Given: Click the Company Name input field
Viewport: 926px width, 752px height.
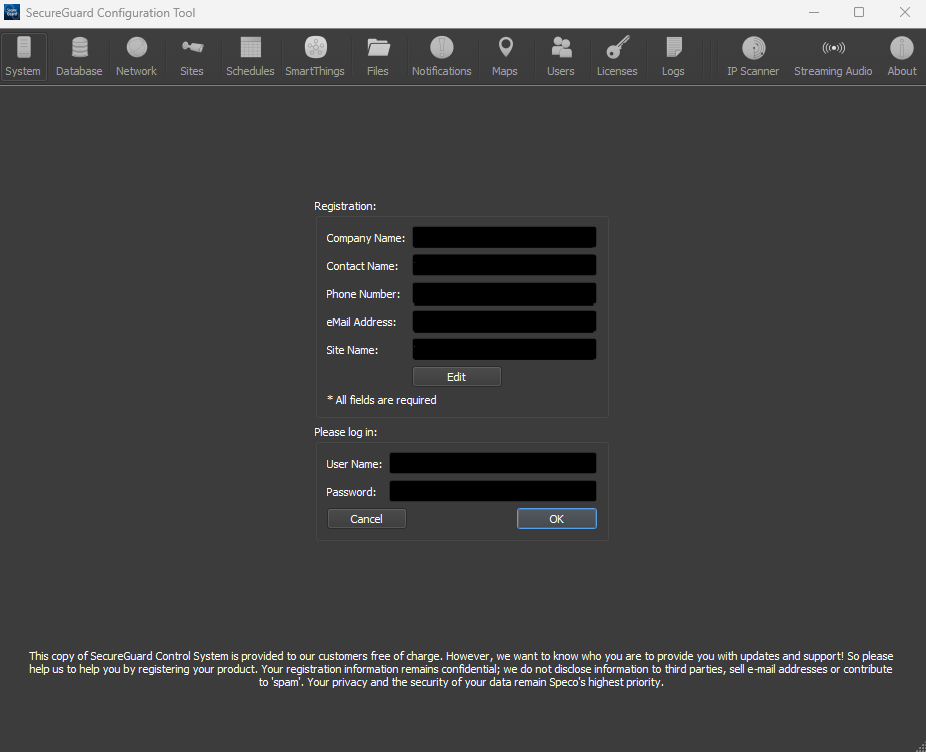Looking at the screenshot, I should pos(504,237).
